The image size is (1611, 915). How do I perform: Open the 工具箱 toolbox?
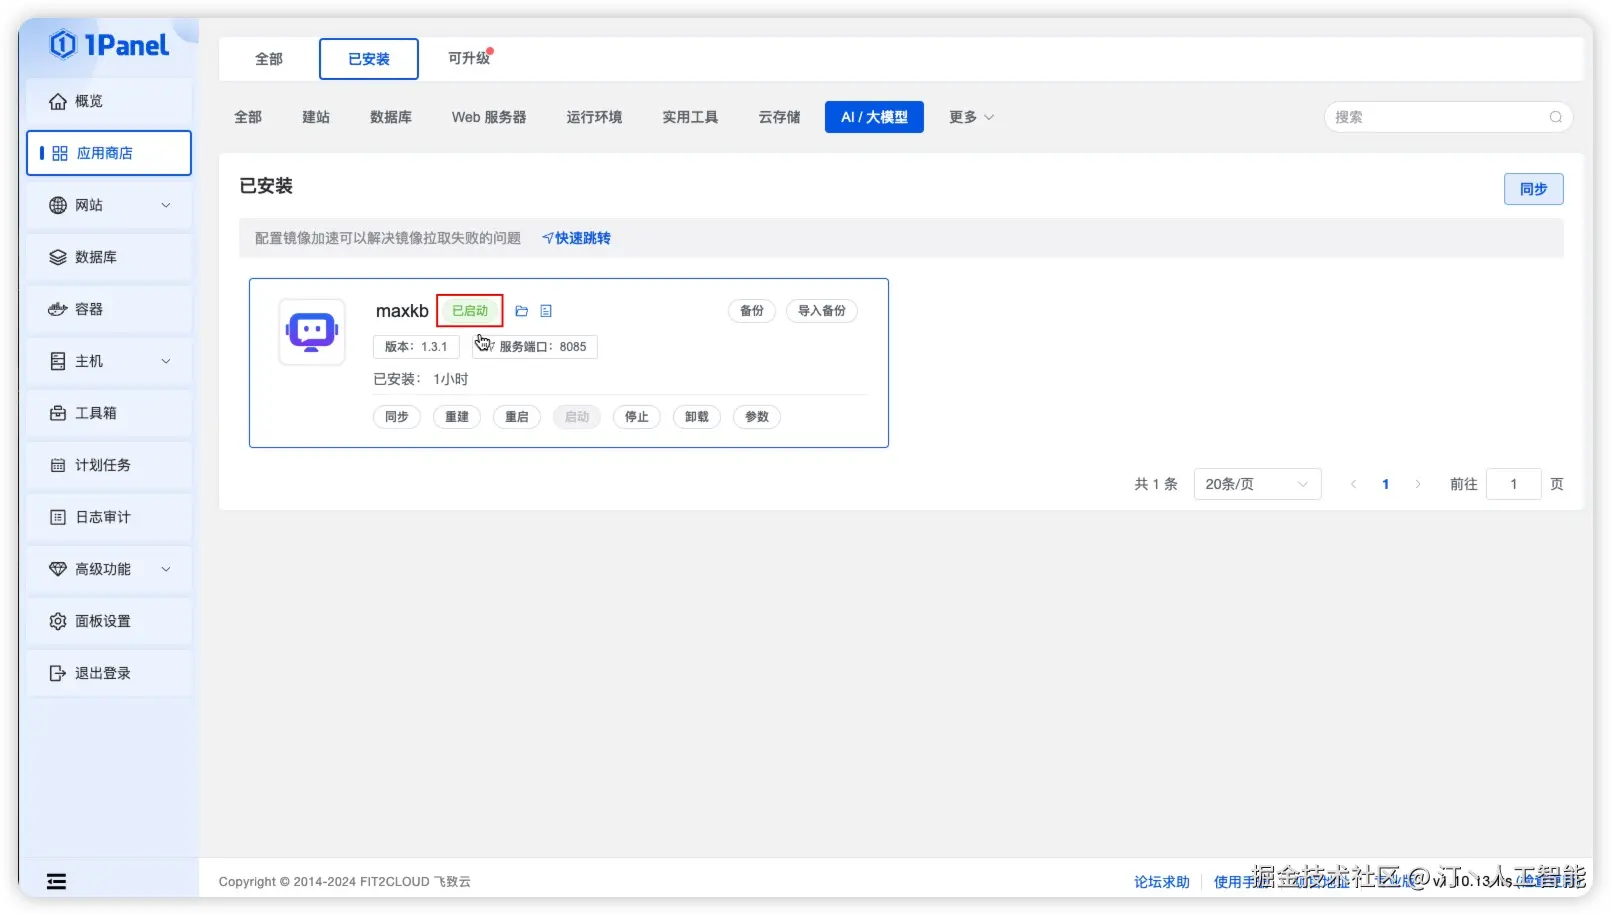(109, 413)
